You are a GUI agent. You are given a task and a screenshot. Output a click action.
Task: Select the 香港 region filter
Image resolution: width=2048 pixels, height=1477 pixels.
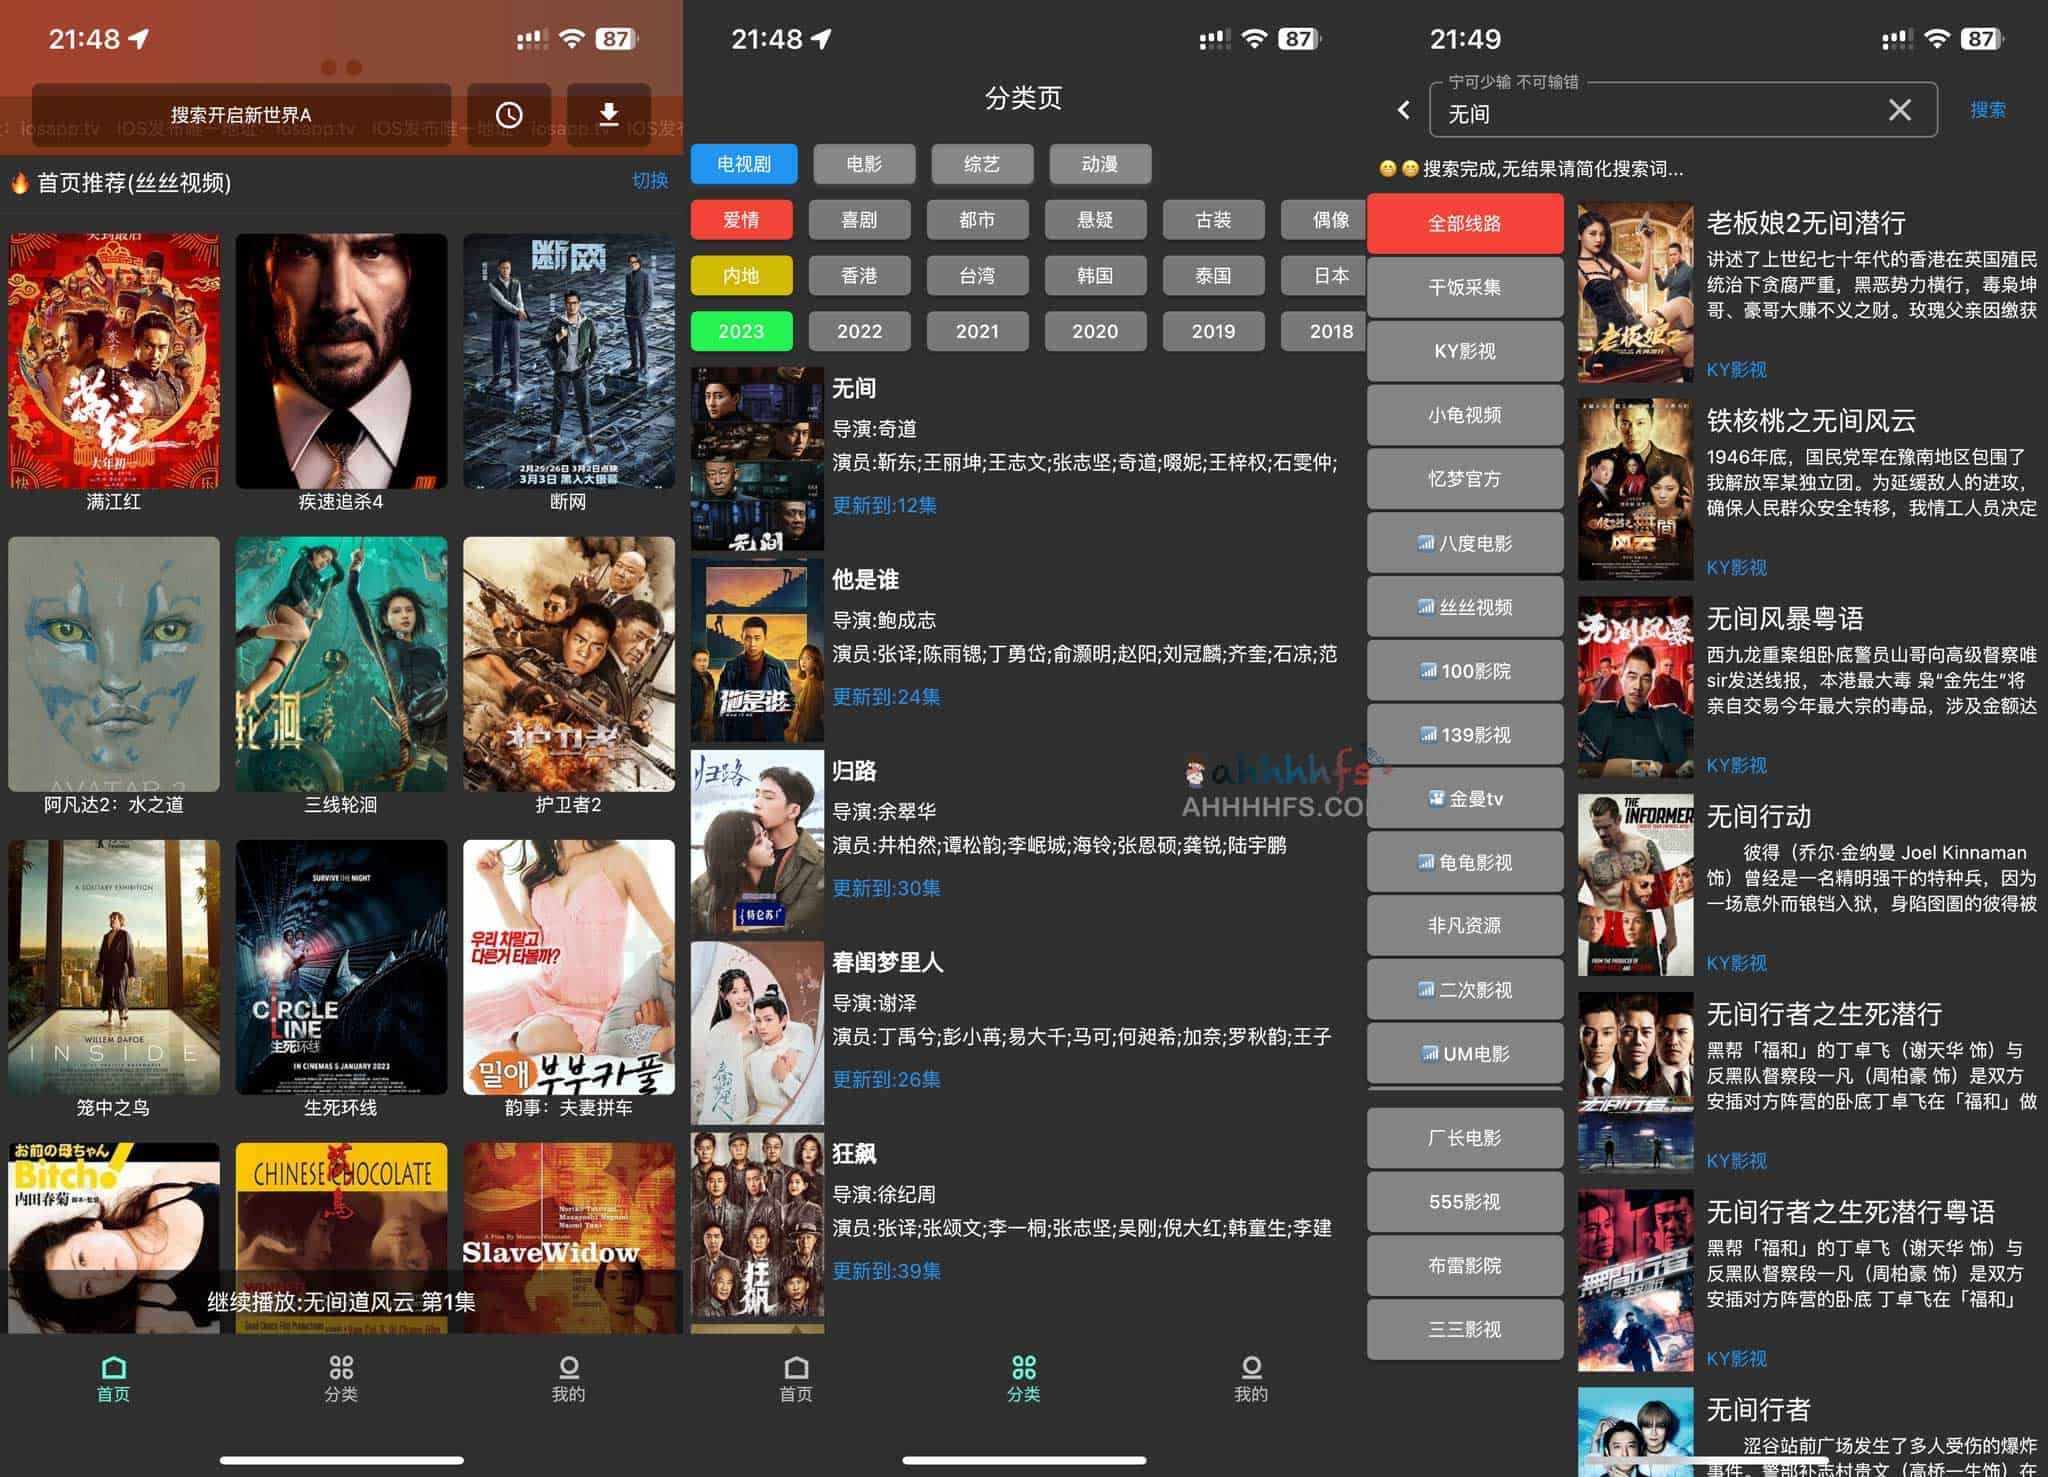(859, 276)
